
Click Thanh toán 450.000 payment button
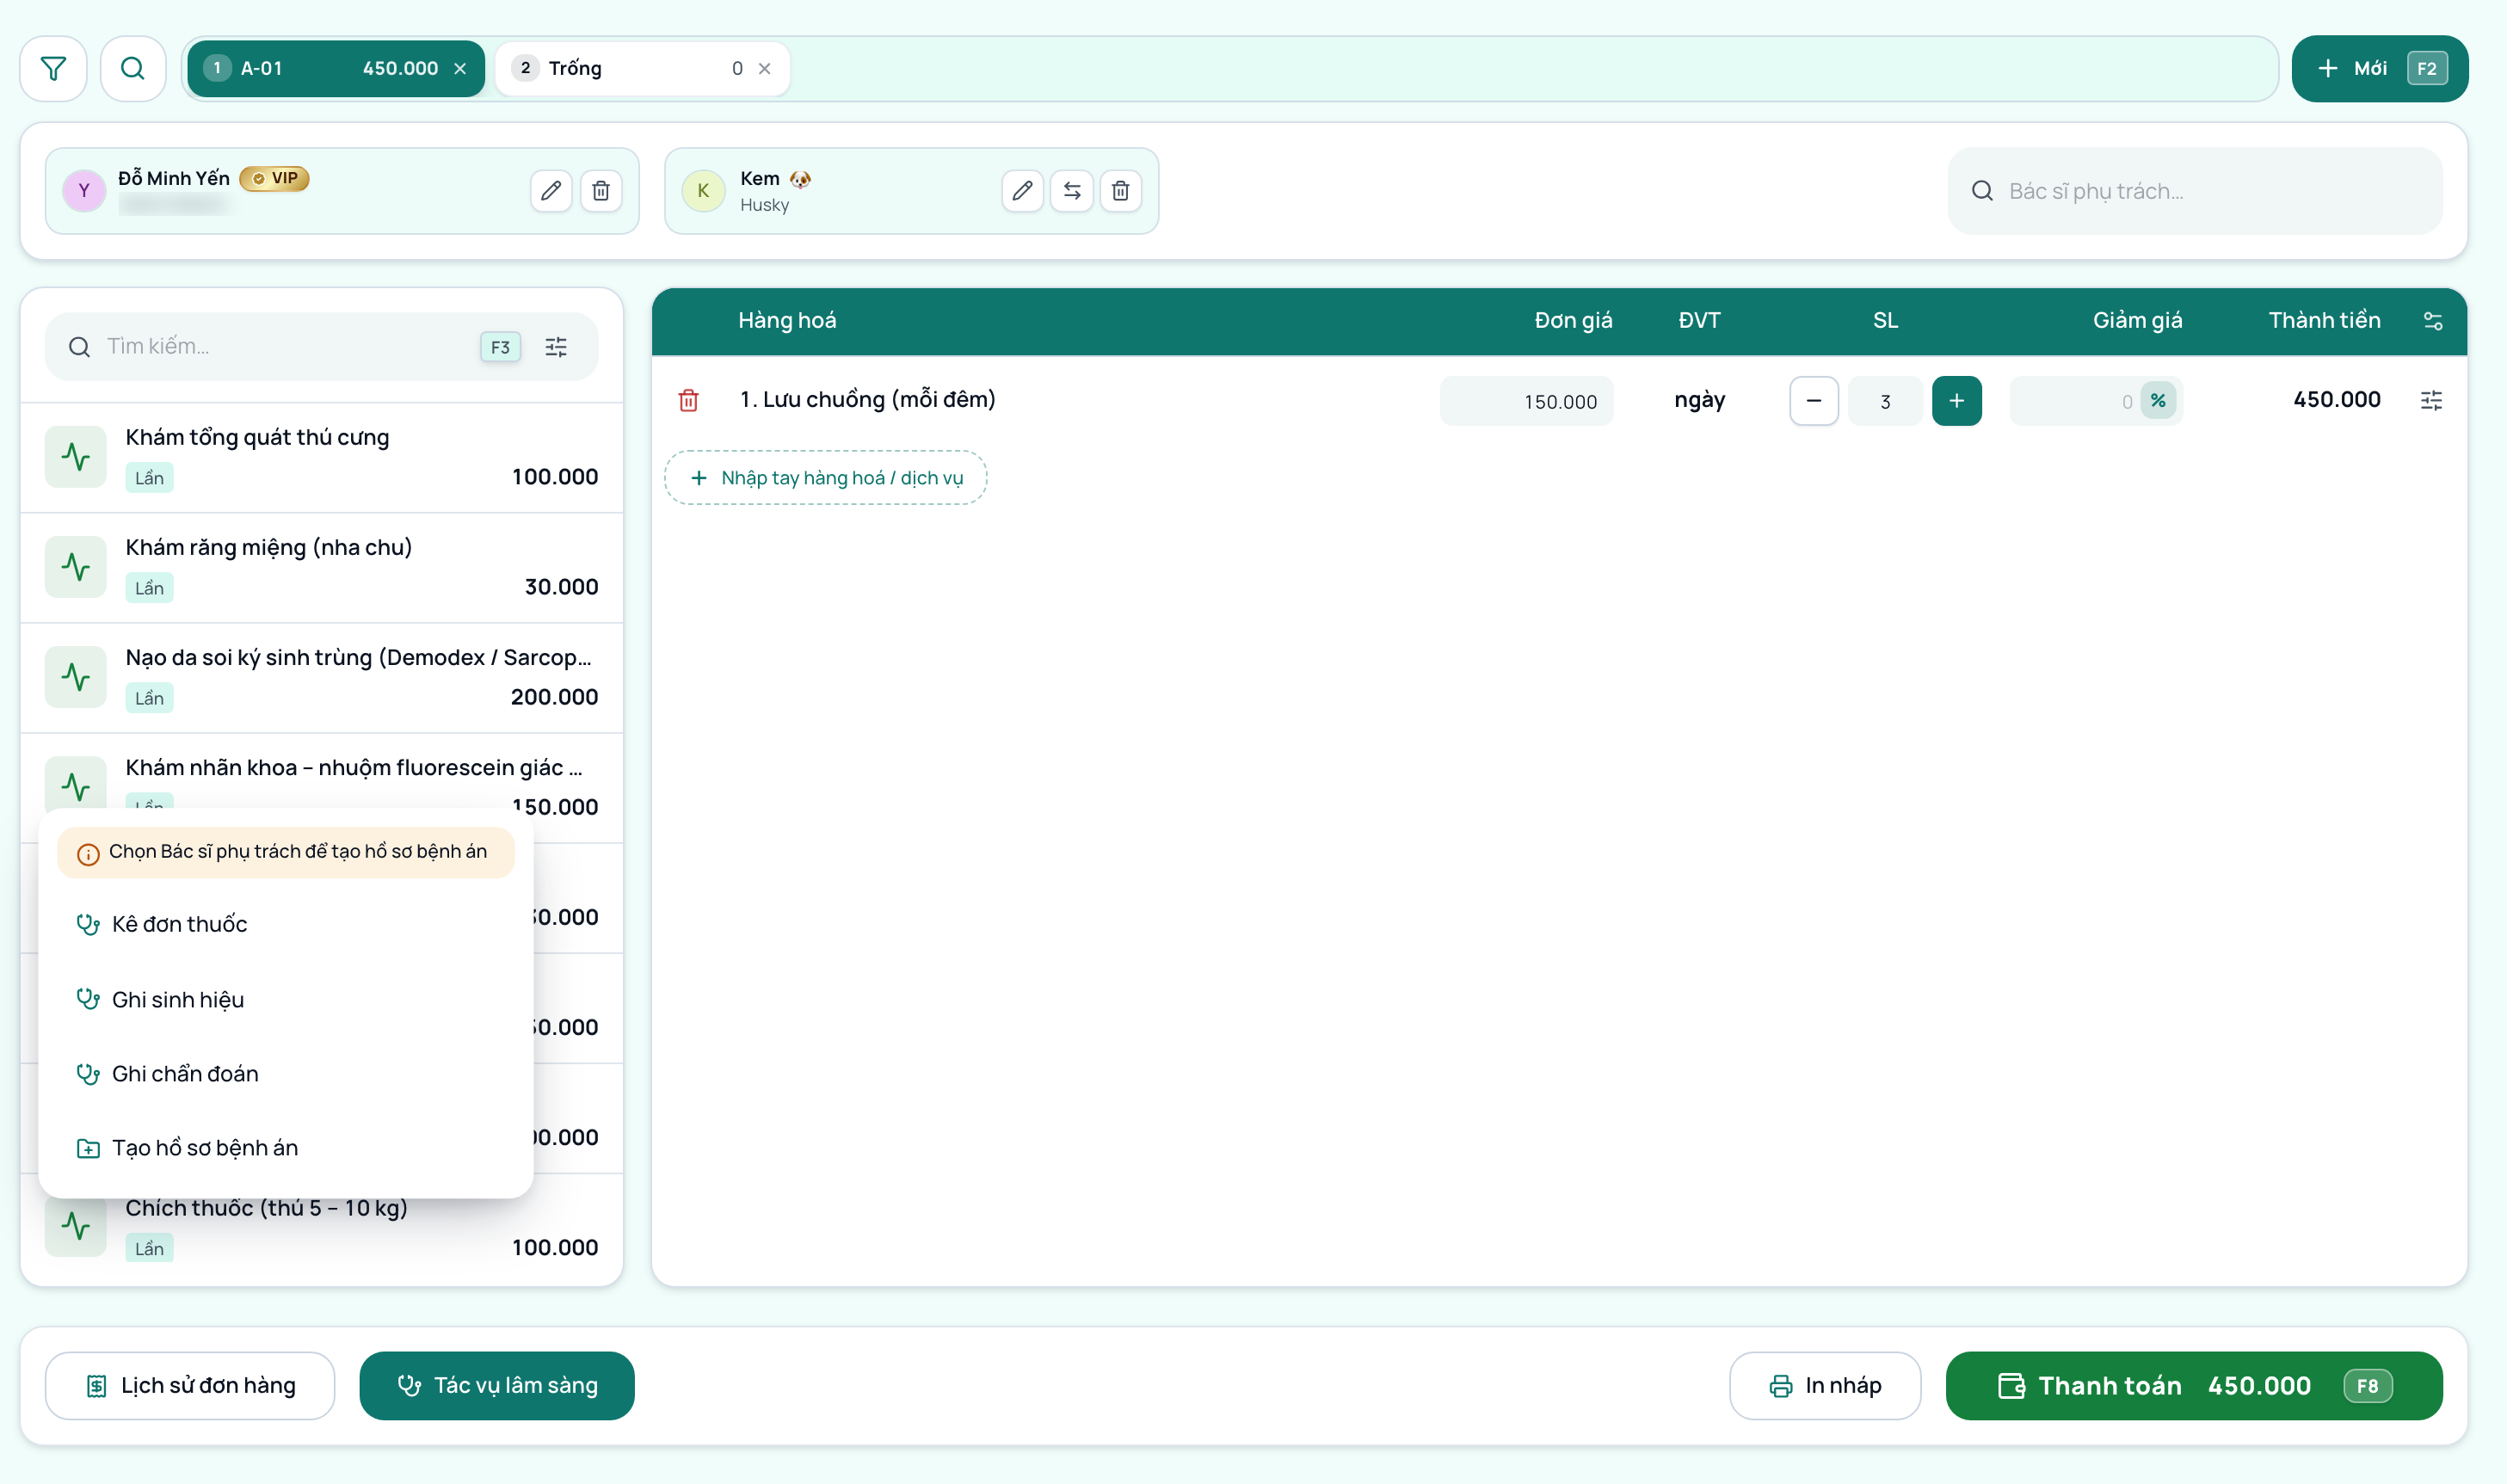coord(2193,1385)
